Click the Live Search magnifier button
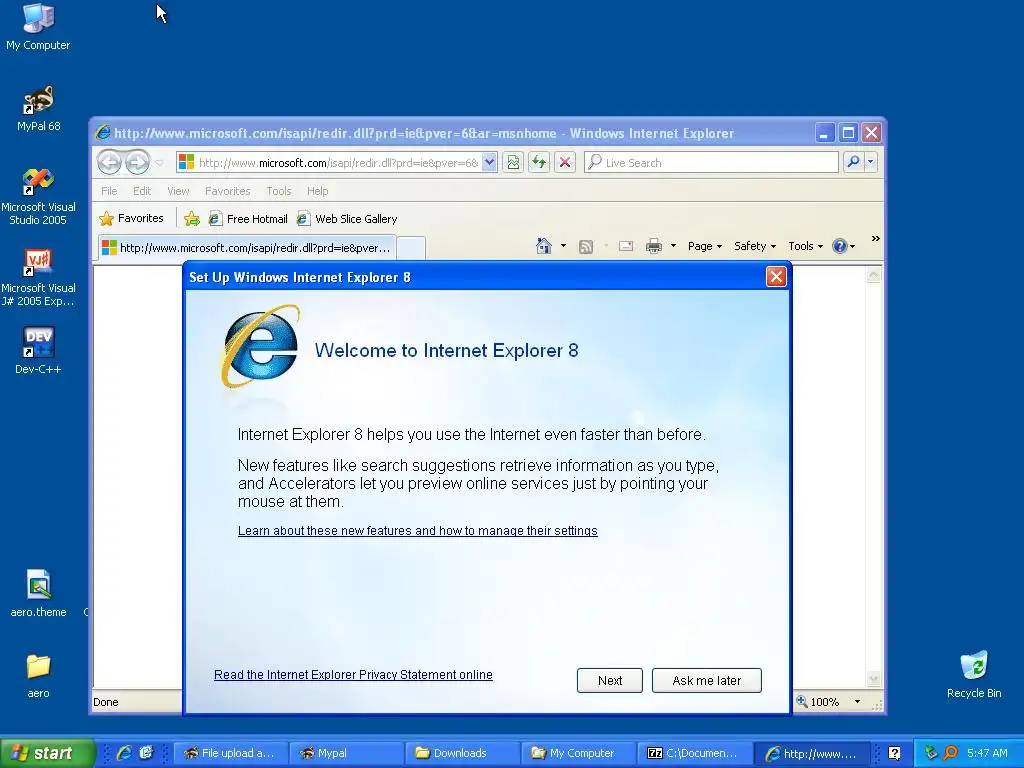The image size is (1024, 768). 853,162
